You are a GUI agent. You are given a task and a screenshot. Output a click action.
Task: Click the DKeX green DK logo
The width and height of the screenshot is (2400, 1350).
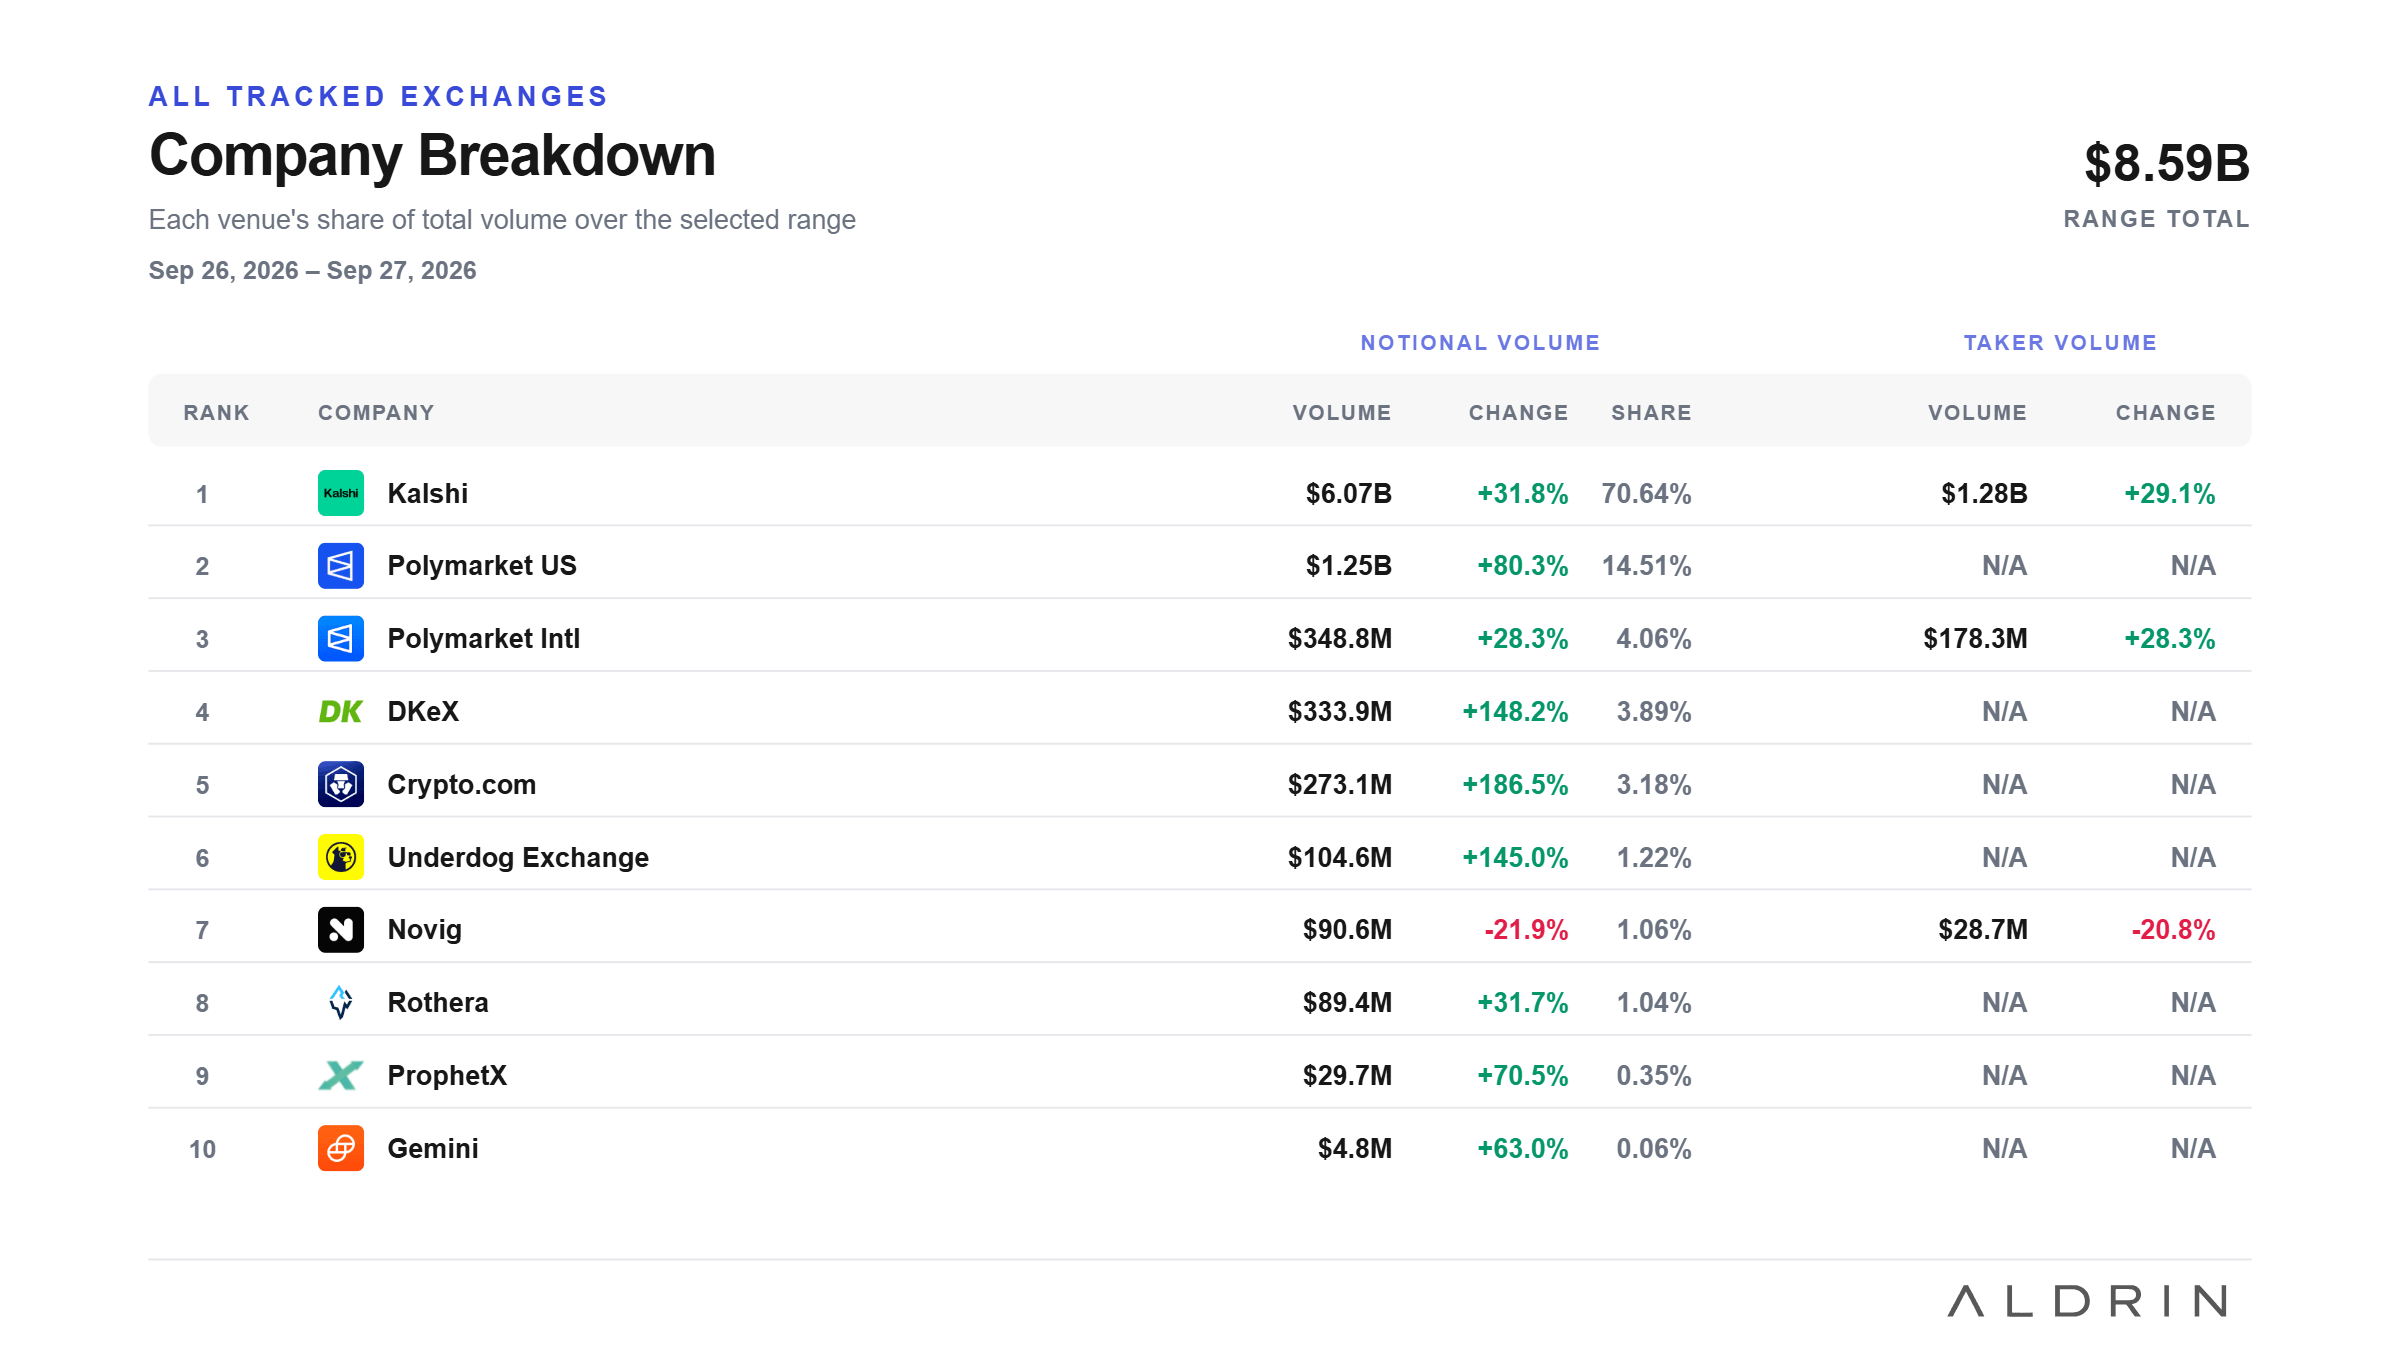click(x=341, y=711)
